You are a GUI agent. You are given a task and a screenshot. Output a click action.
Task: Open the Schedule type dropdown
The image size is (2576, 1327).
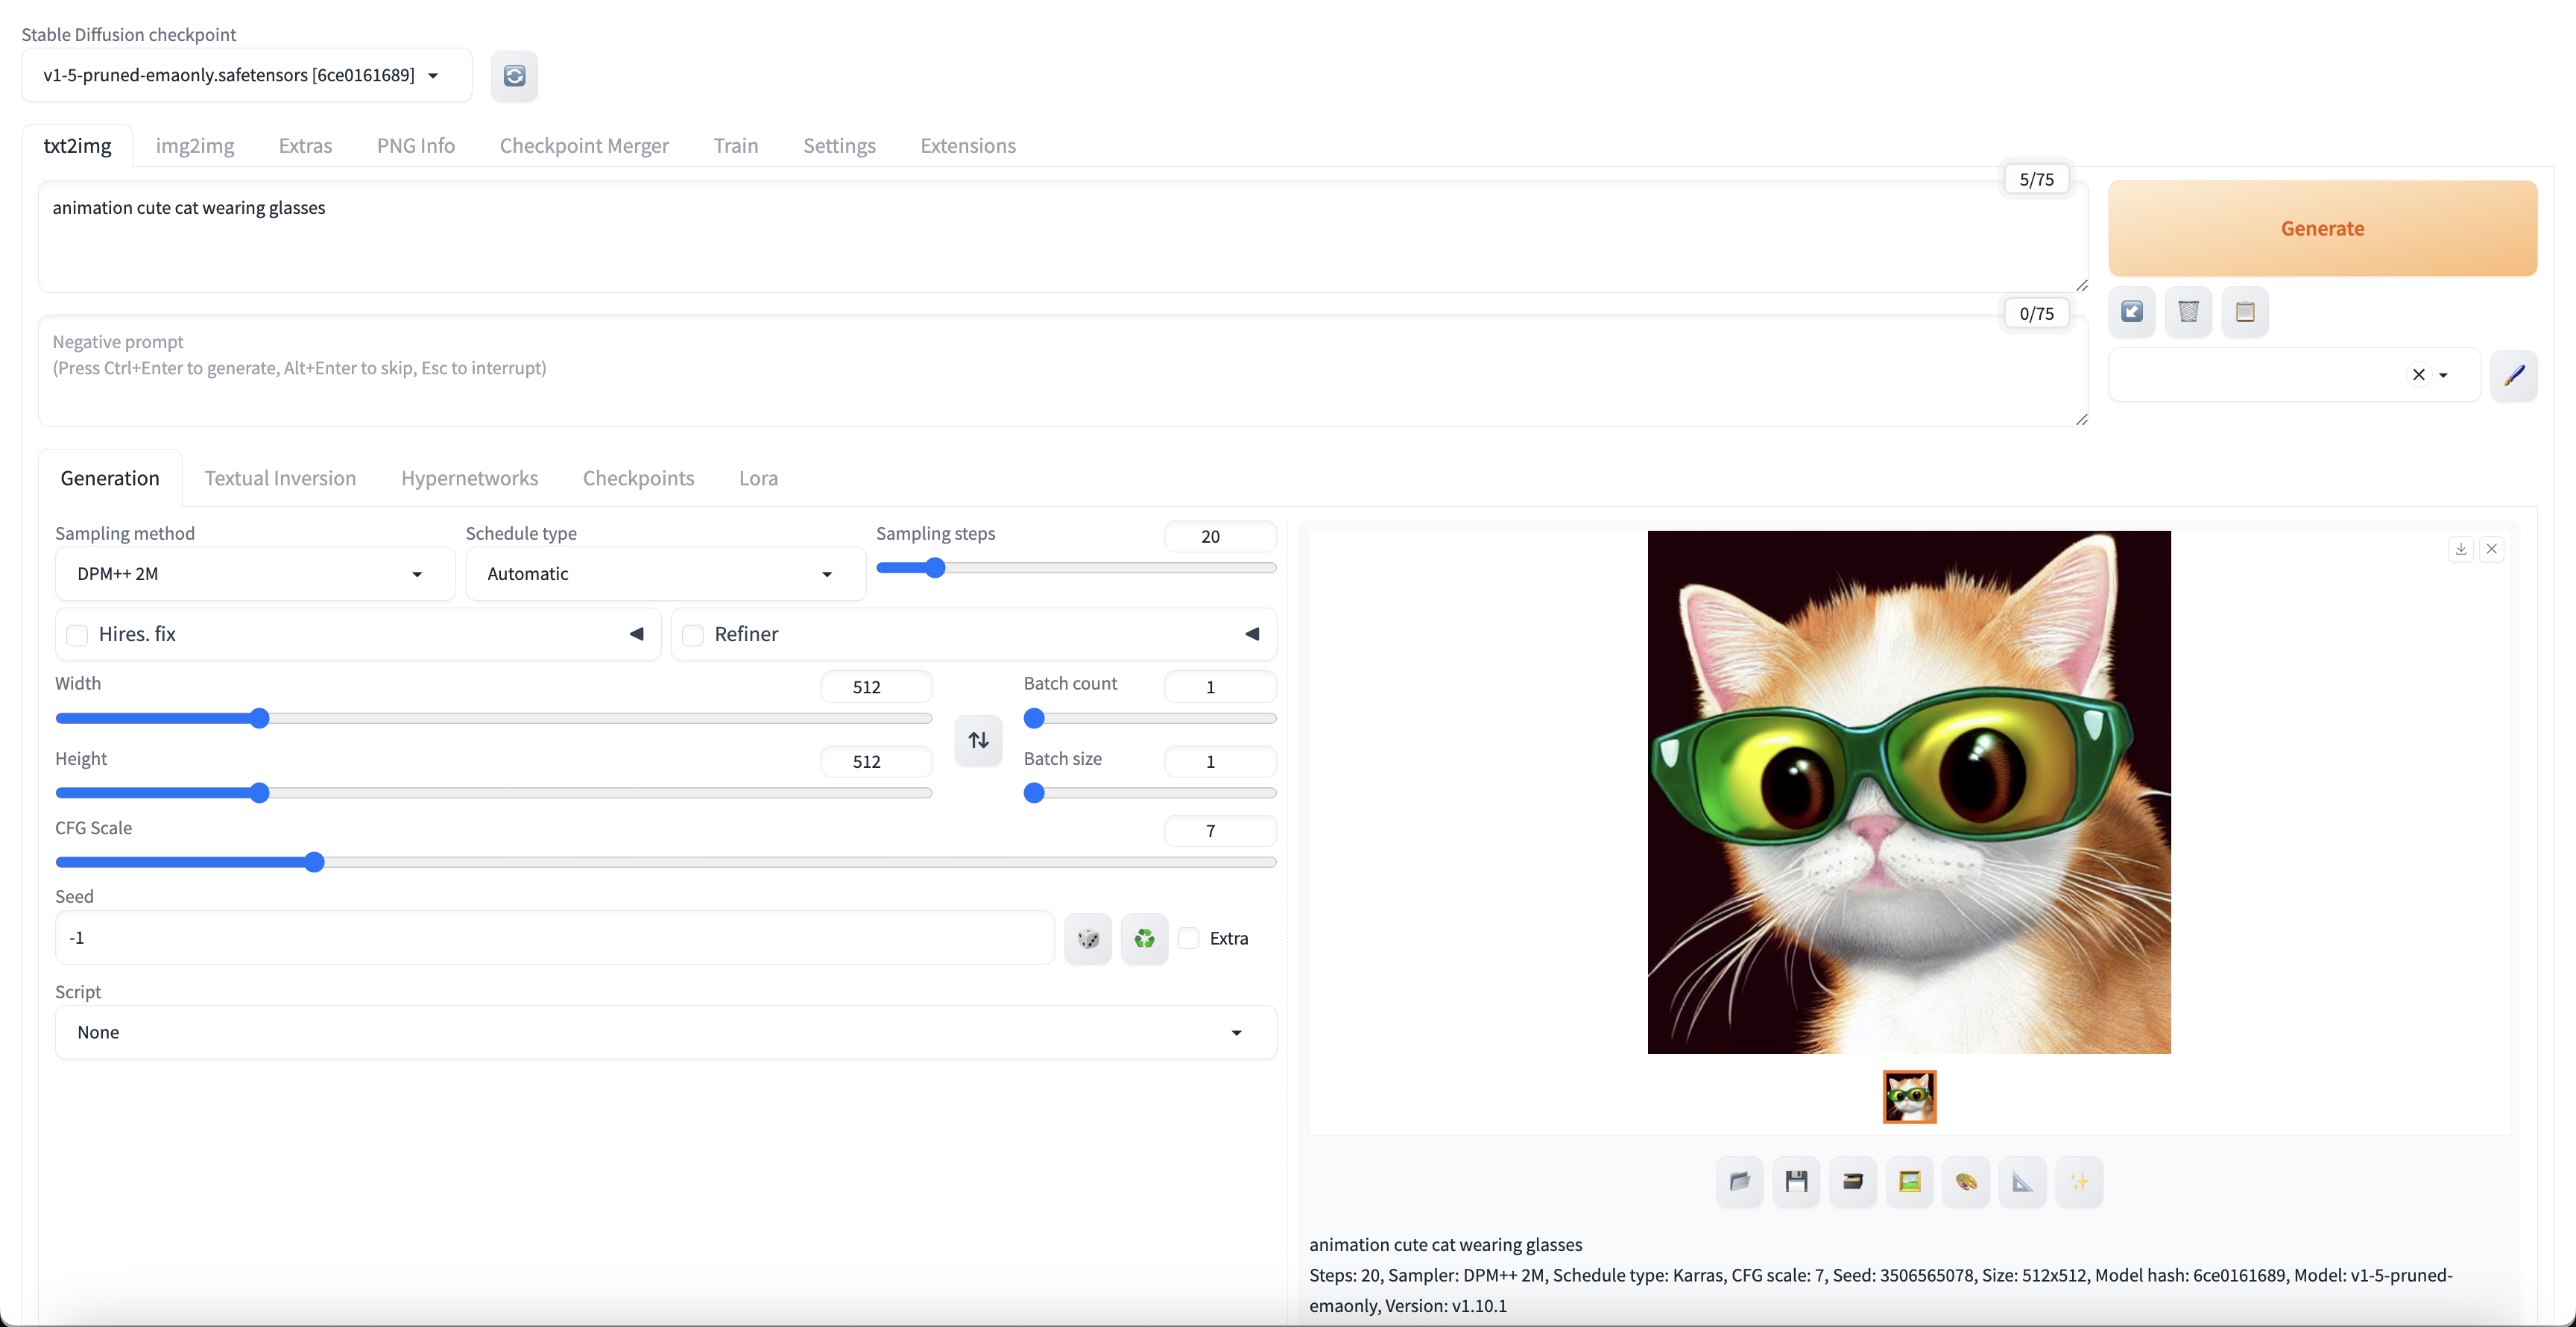click(664, 574)
